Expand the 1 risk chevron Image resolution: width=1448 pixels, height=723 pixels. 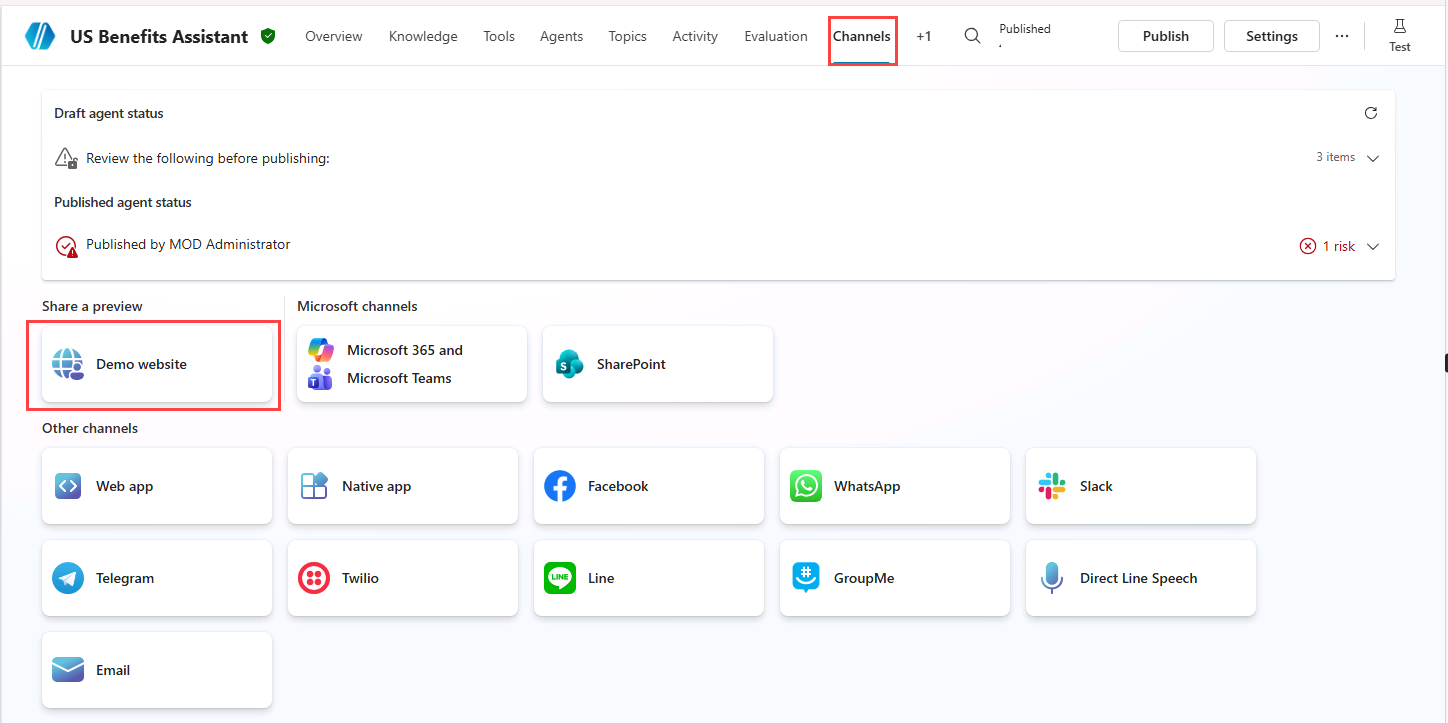click(x=1373, y=247)
